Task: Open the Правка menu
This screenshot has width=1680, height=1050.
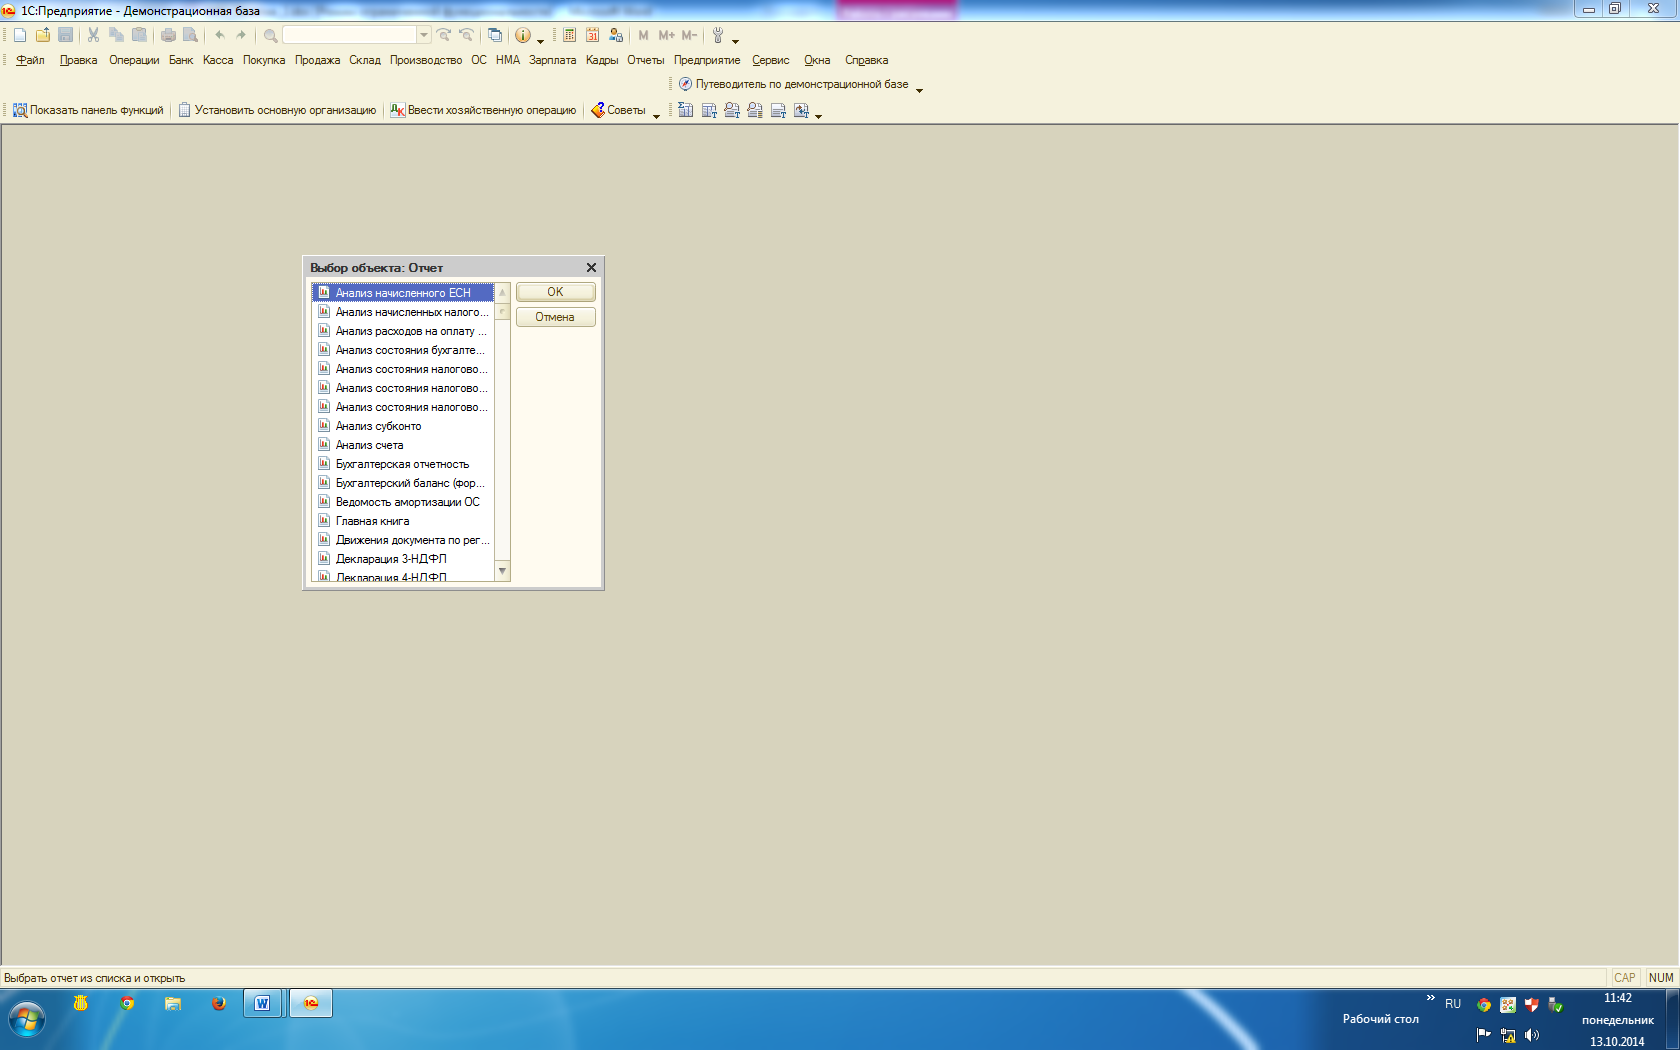Action: pyautogui.click(x=78, y=60)
